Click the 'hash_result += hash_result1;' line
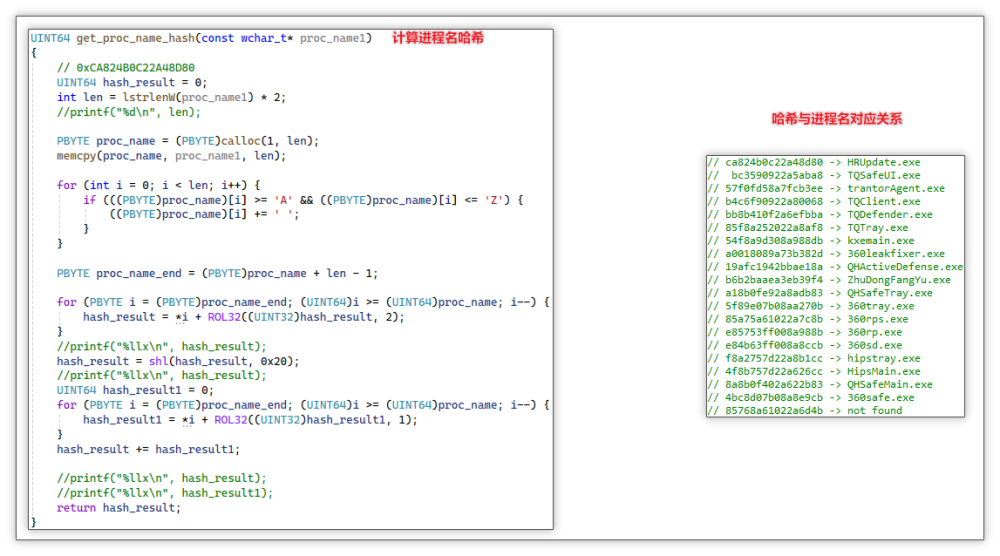The image size is (1000, 556). [148, 449]
